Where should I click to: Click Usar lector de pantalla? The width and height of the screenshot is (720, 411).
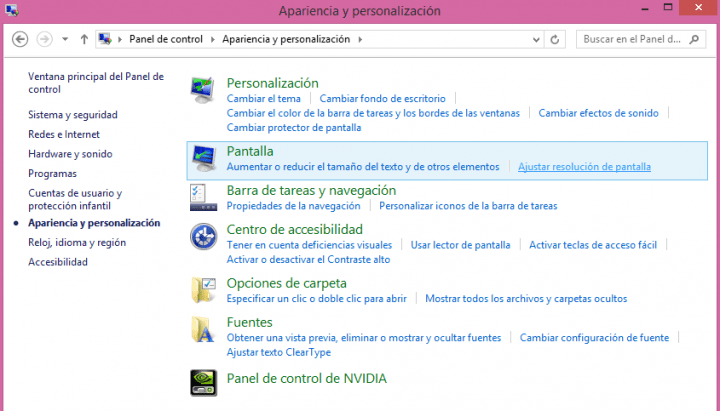[461, 245]
